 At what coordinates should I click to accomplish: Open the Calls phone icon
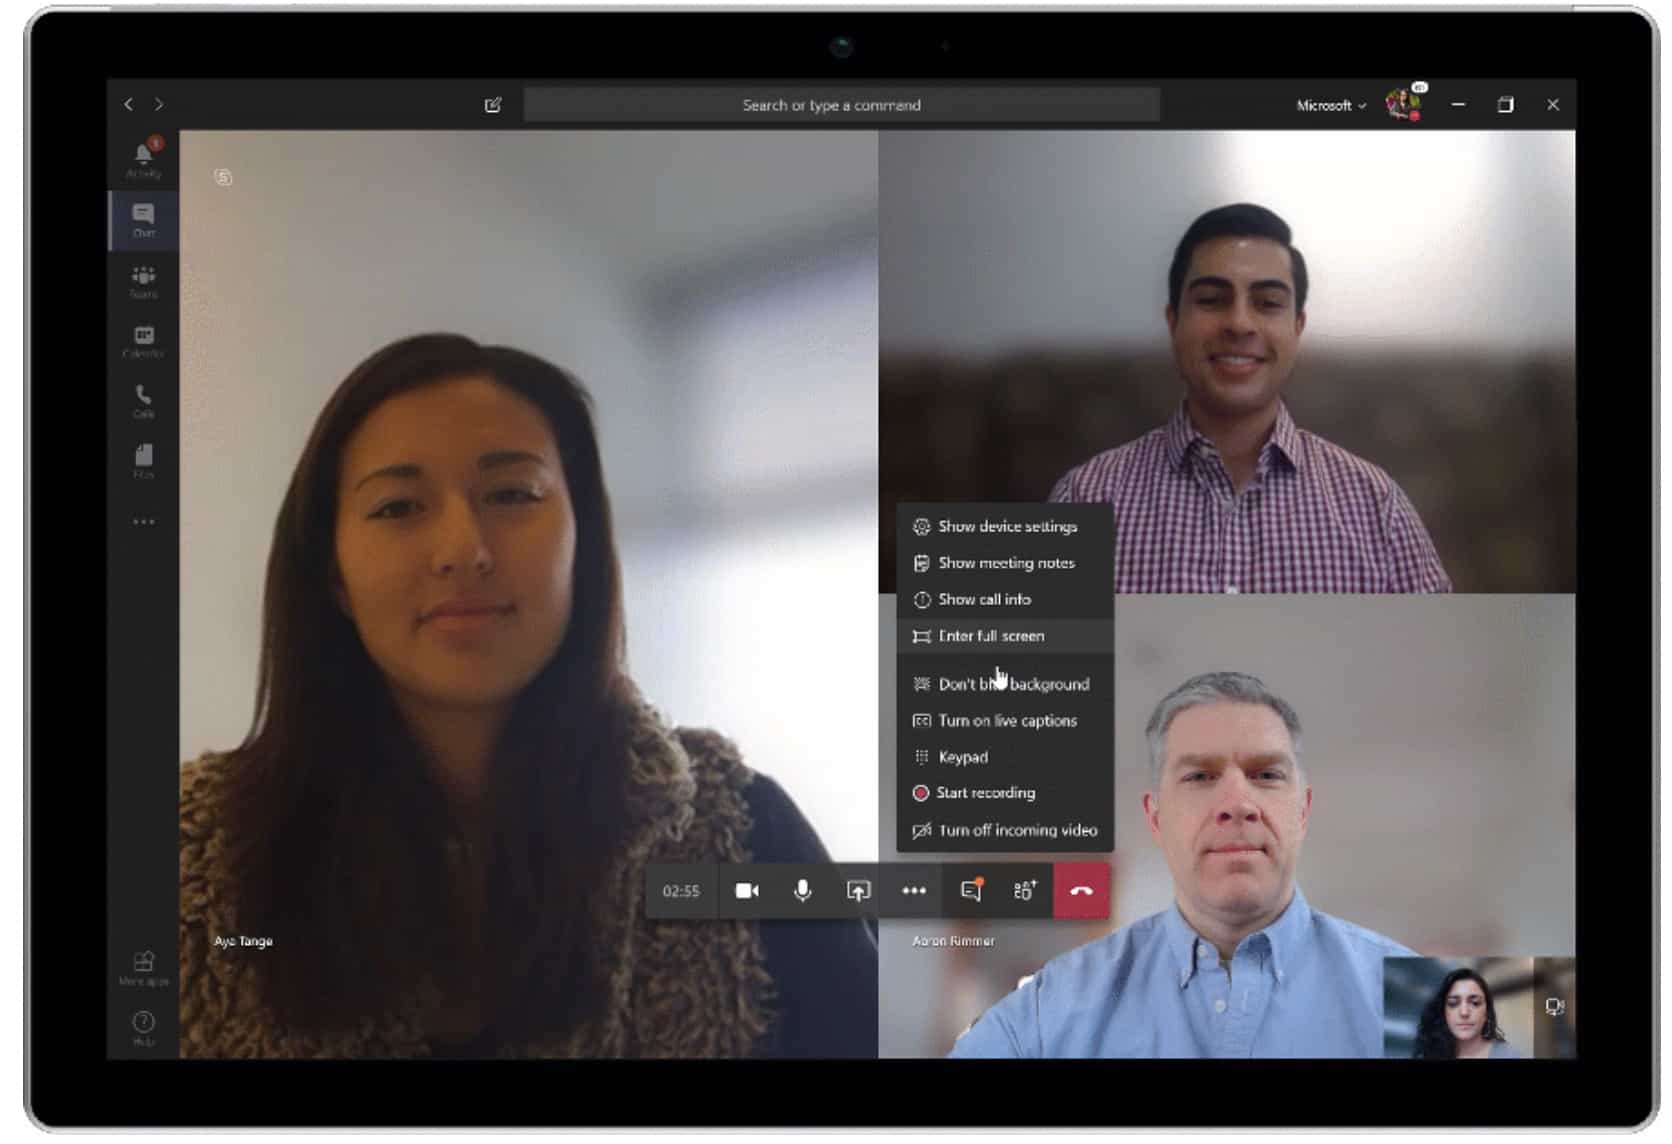143,400
